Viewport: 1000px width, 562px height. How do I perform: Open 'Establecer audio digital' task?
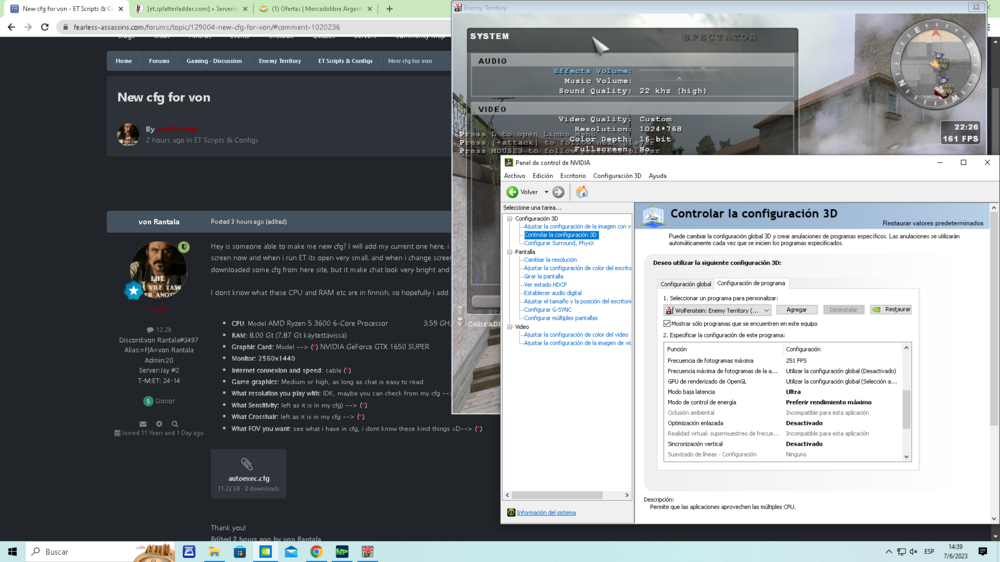tap(552, 293)
